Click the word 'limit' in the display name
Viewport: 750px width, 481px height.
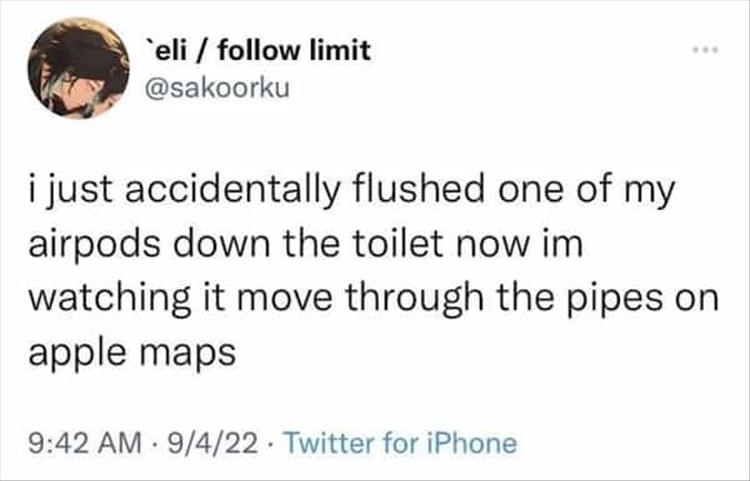pos(340,50)
